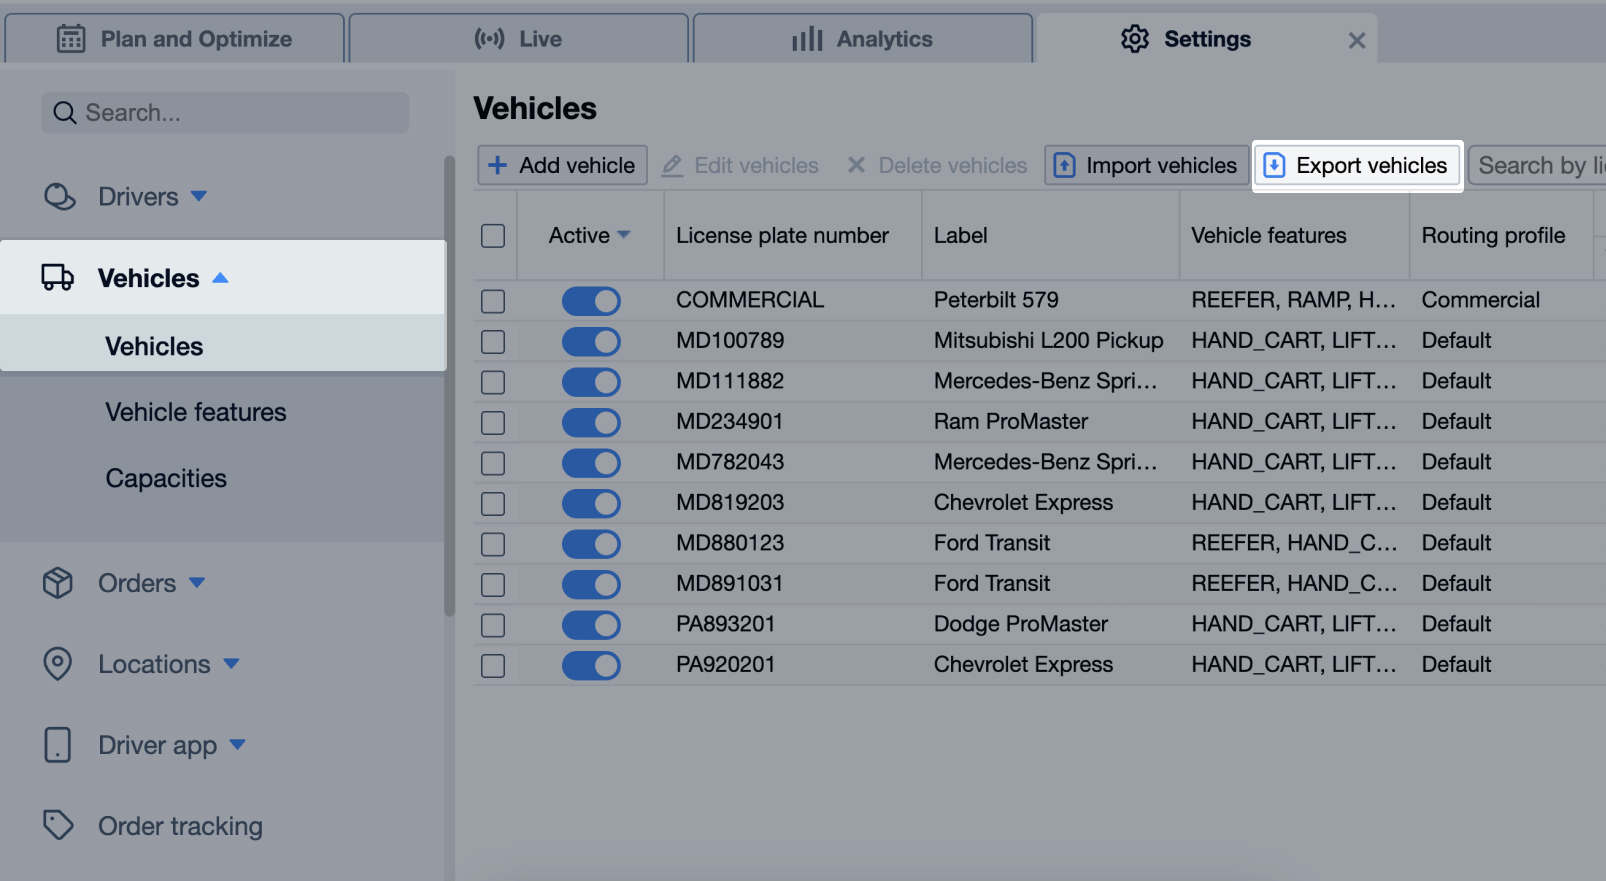Click the Delete vehicles button
Screen dimensions: 1606x881
click(x=937, y=165)
